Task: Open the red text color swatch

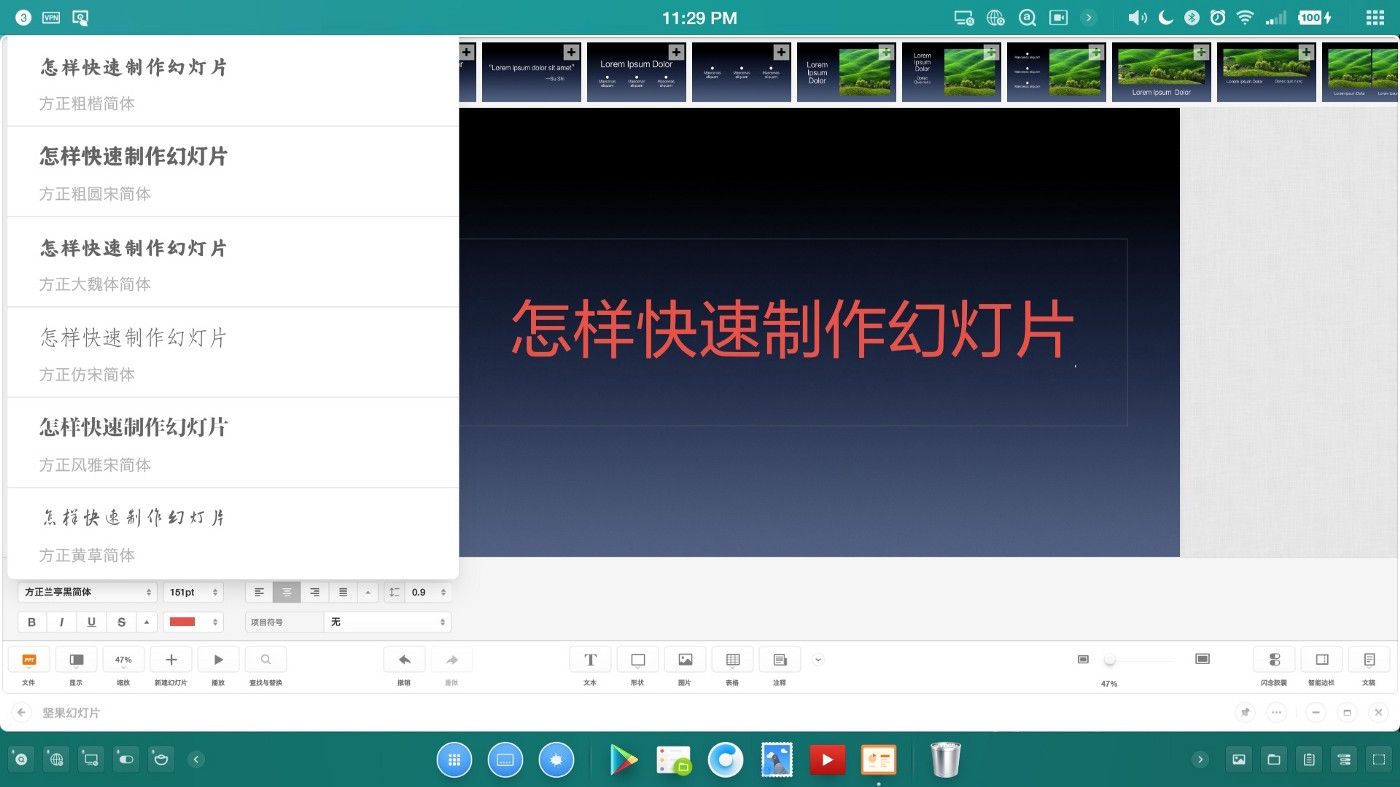Action: tap(192, 622)
